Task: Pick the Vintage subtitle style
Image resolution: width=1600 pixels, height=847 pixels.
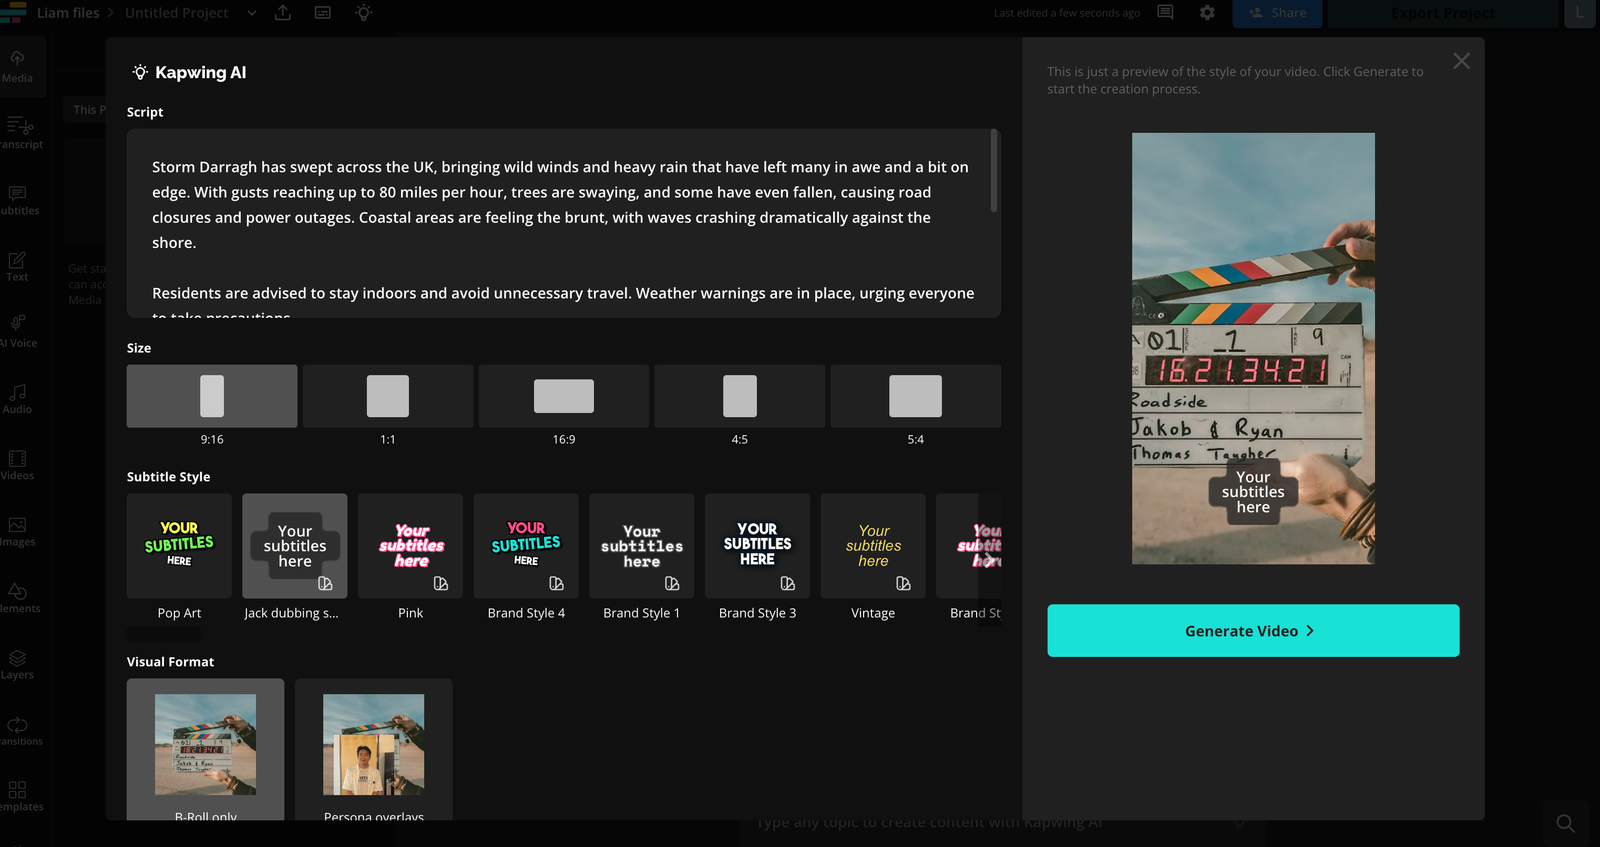Action: [x=873, y=546]
